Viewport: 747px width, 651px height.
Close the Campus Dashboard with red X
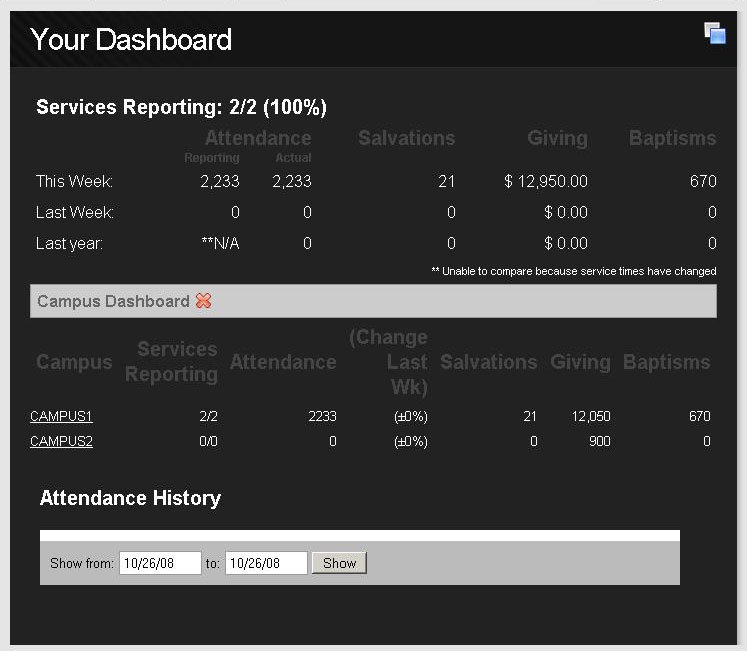tap(203, 301)
